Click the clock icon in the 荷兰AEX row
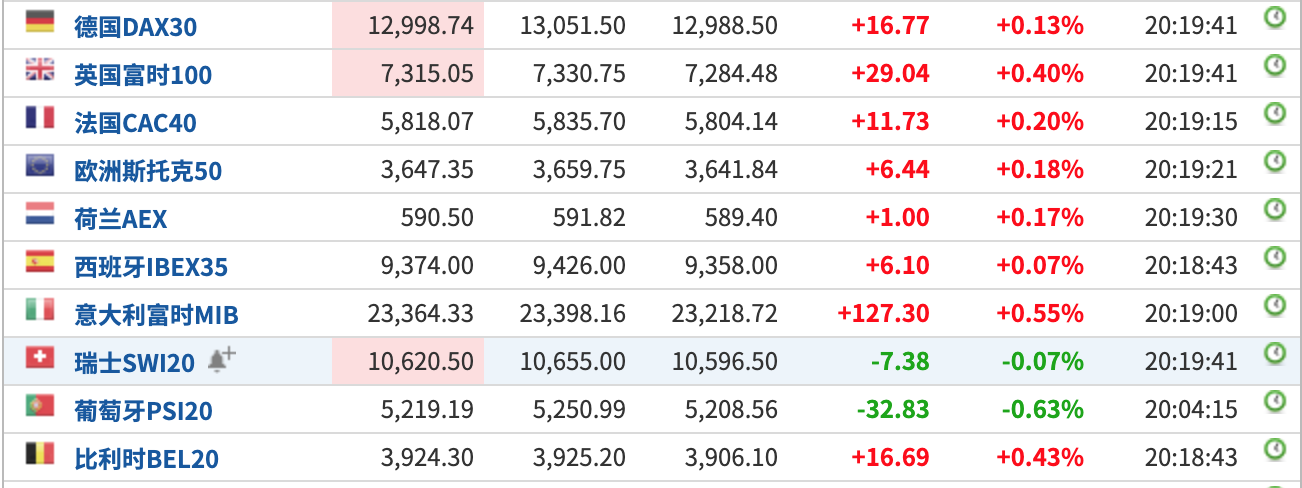1302x488 pixels. click(x=1275, y=209)
